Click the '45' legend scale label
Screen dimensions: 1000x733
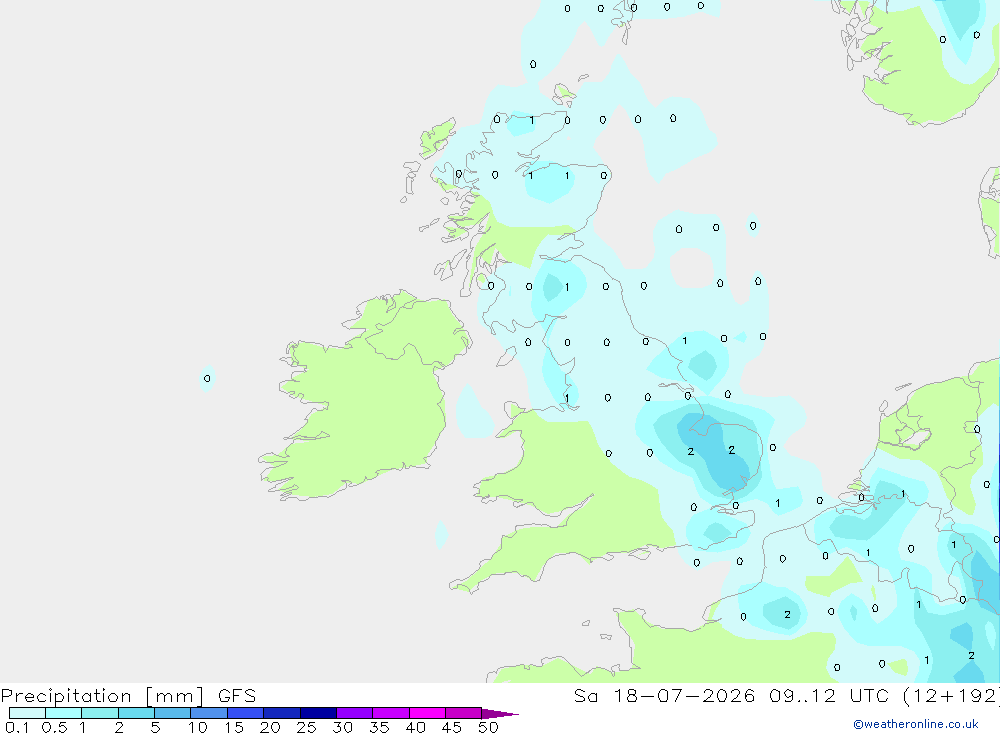pyautogui.click(x=452, y=727)
